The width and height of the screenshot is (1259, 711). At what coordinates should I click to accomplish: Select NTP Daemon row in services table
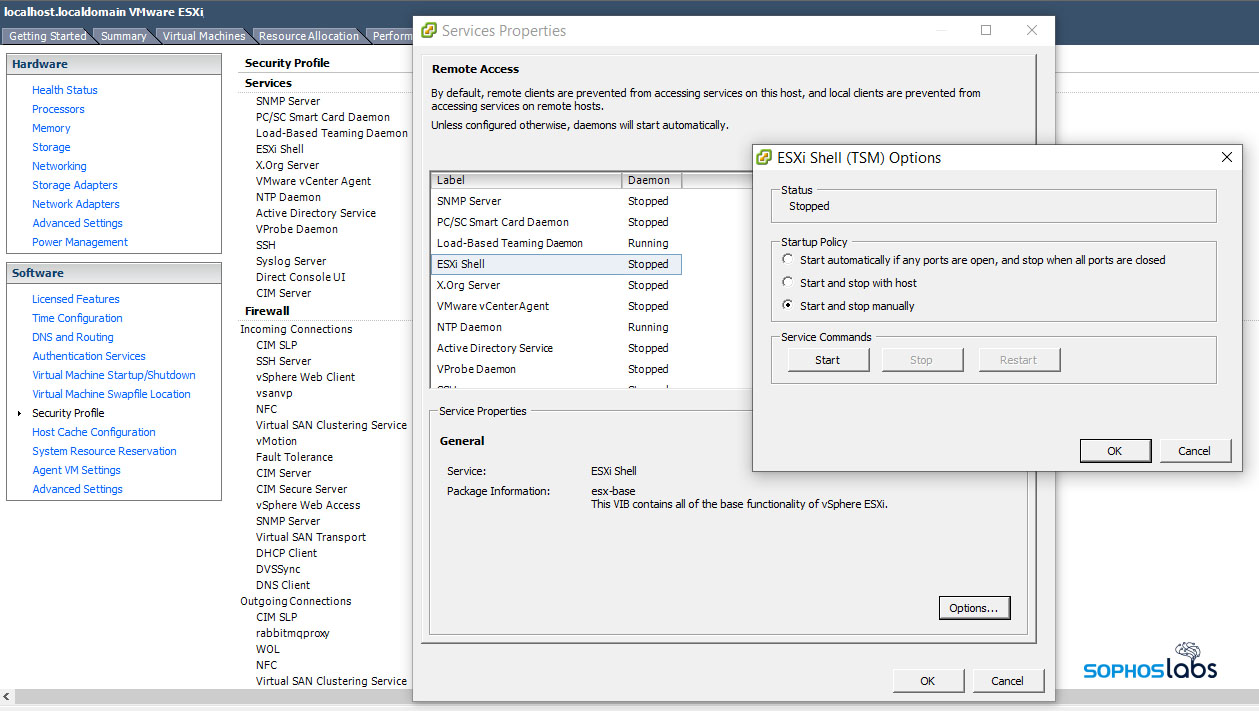click(556, 327)
